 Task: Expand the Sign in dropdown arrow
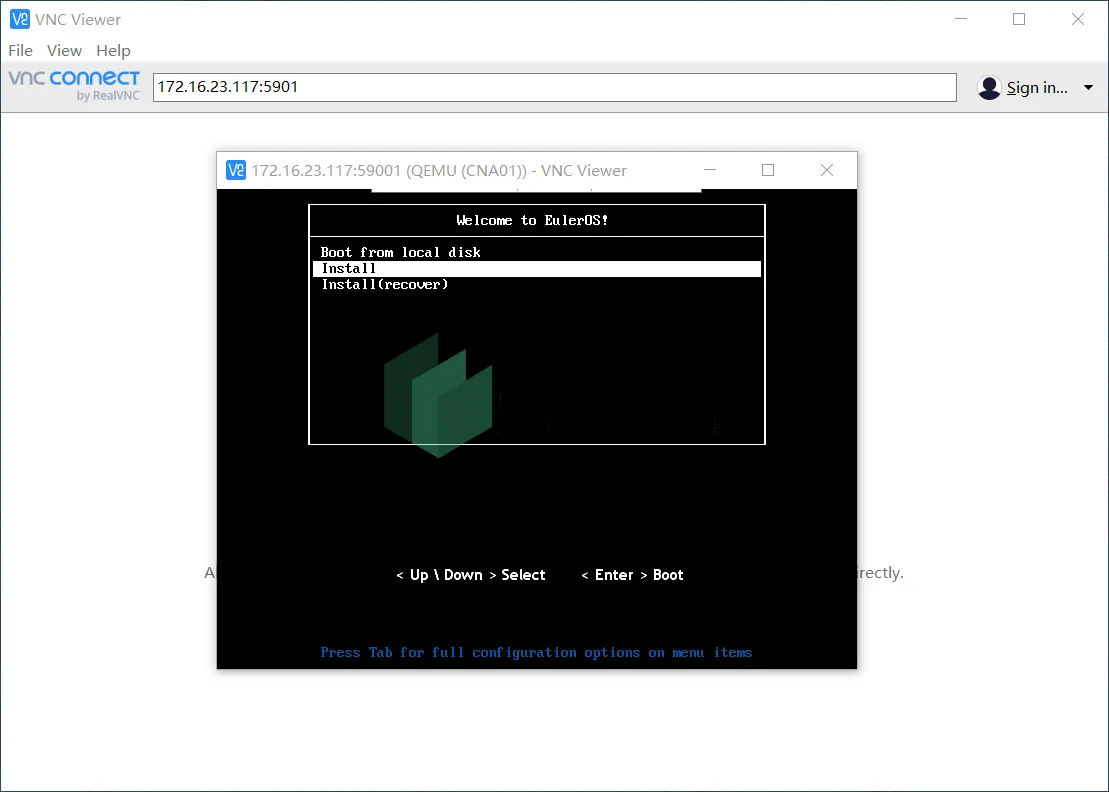[x=1088, y=88]
